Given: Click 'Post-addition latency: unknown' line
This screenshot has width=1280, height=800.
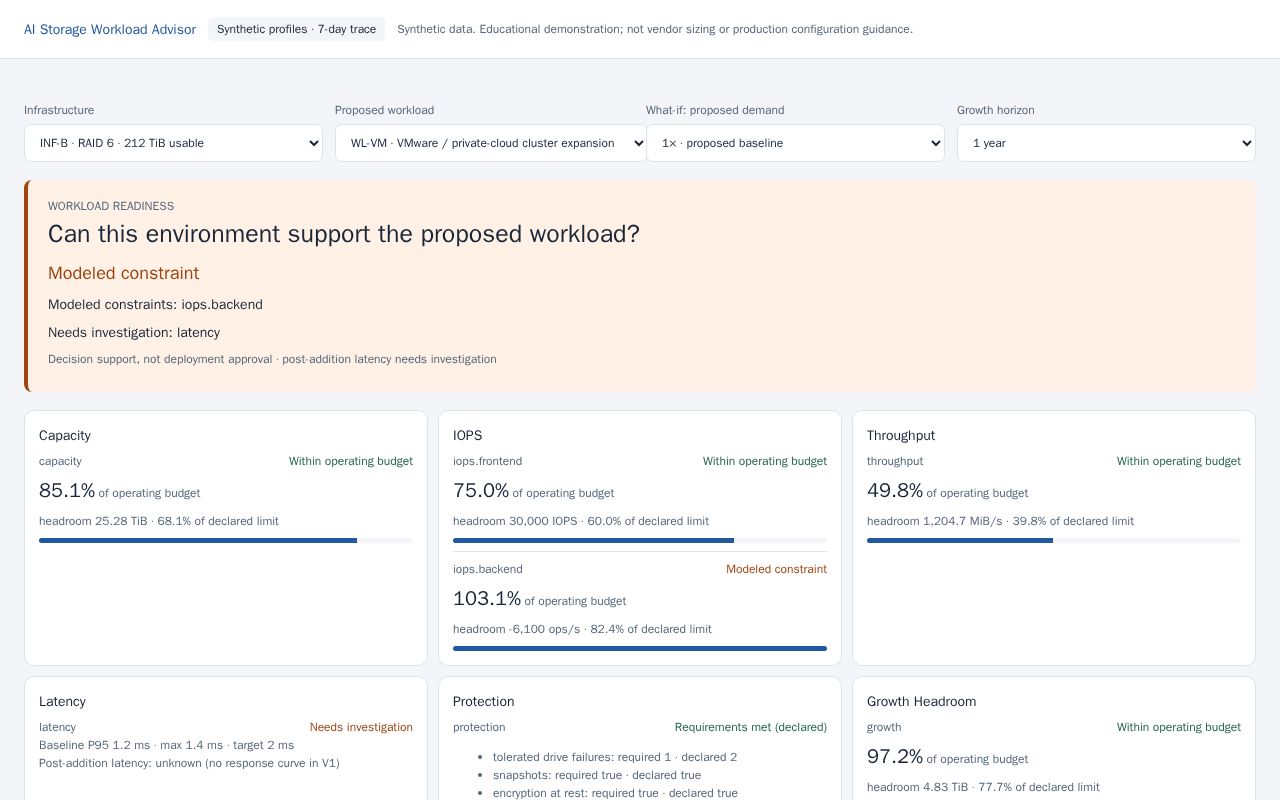Looking at the screenshot, I should 189,763.
